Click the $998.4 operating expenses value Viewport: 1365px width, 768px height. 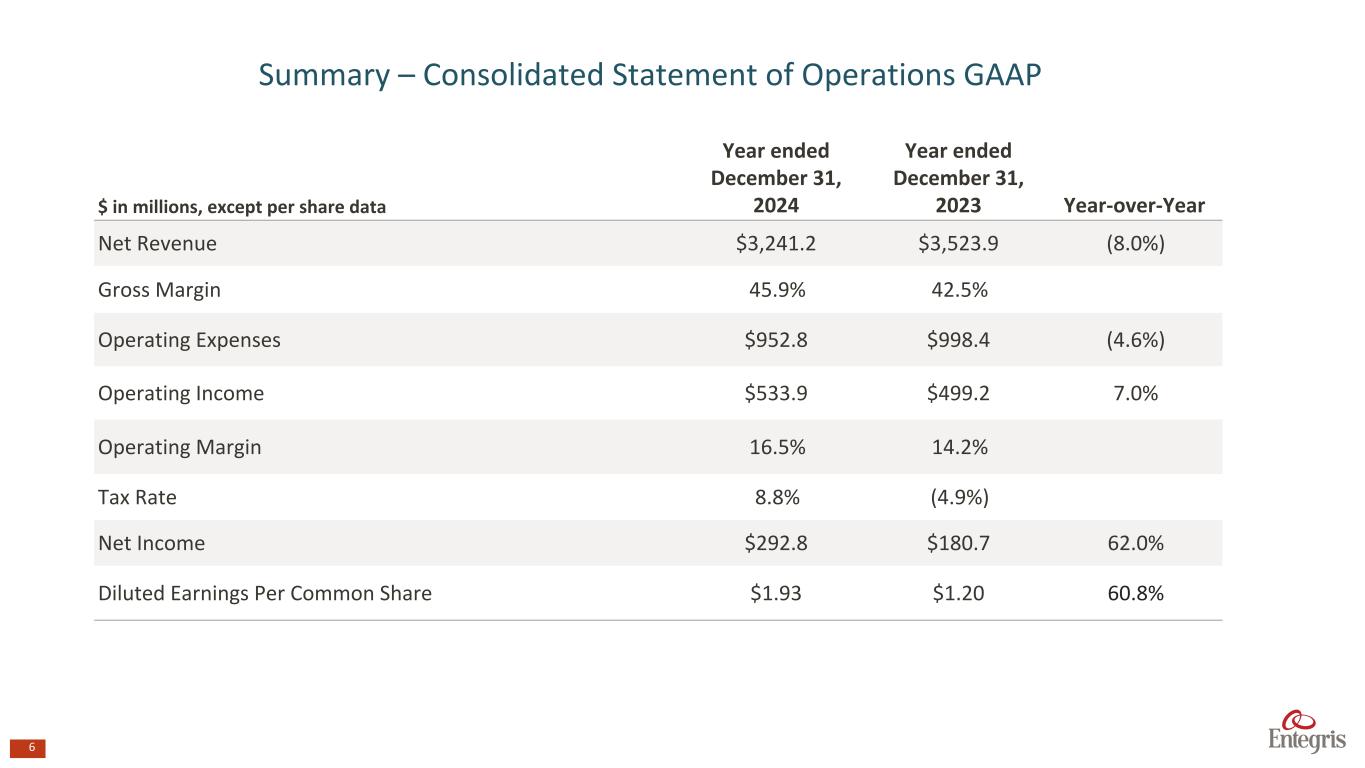(x=958, y=339)
